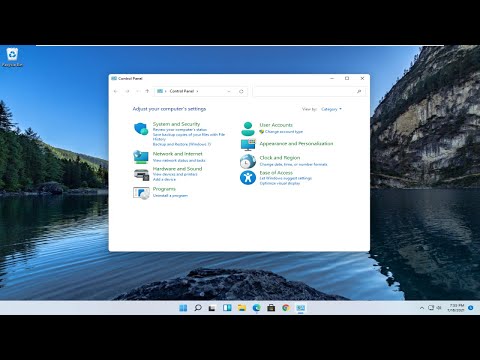Open the Clock and Region globe-clock icon
This screenshot has height=360, width=480.
pyautogui.click(x=248, y=161)
